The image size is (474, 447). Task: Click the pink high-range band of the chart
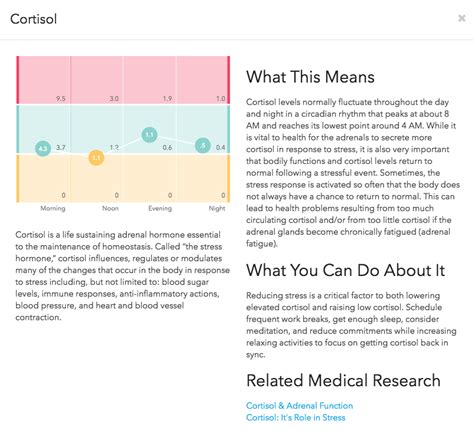(x=123, y=80)
